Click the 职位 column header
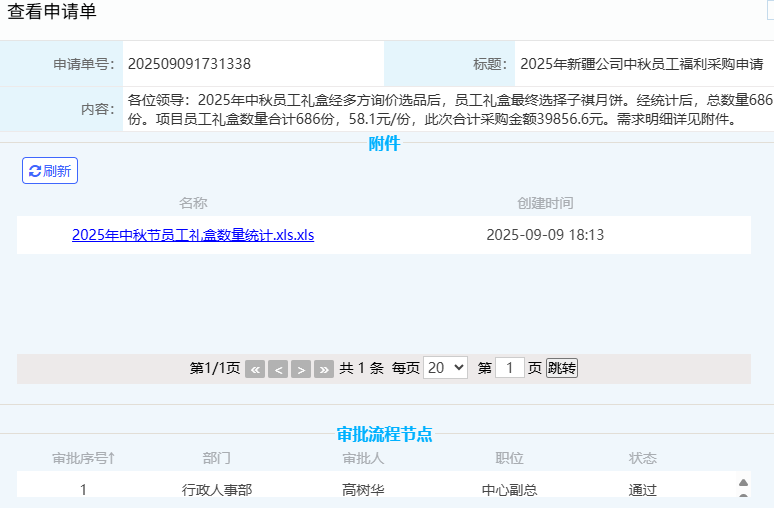Screen dimensions: 774x508 coord(509,458)
